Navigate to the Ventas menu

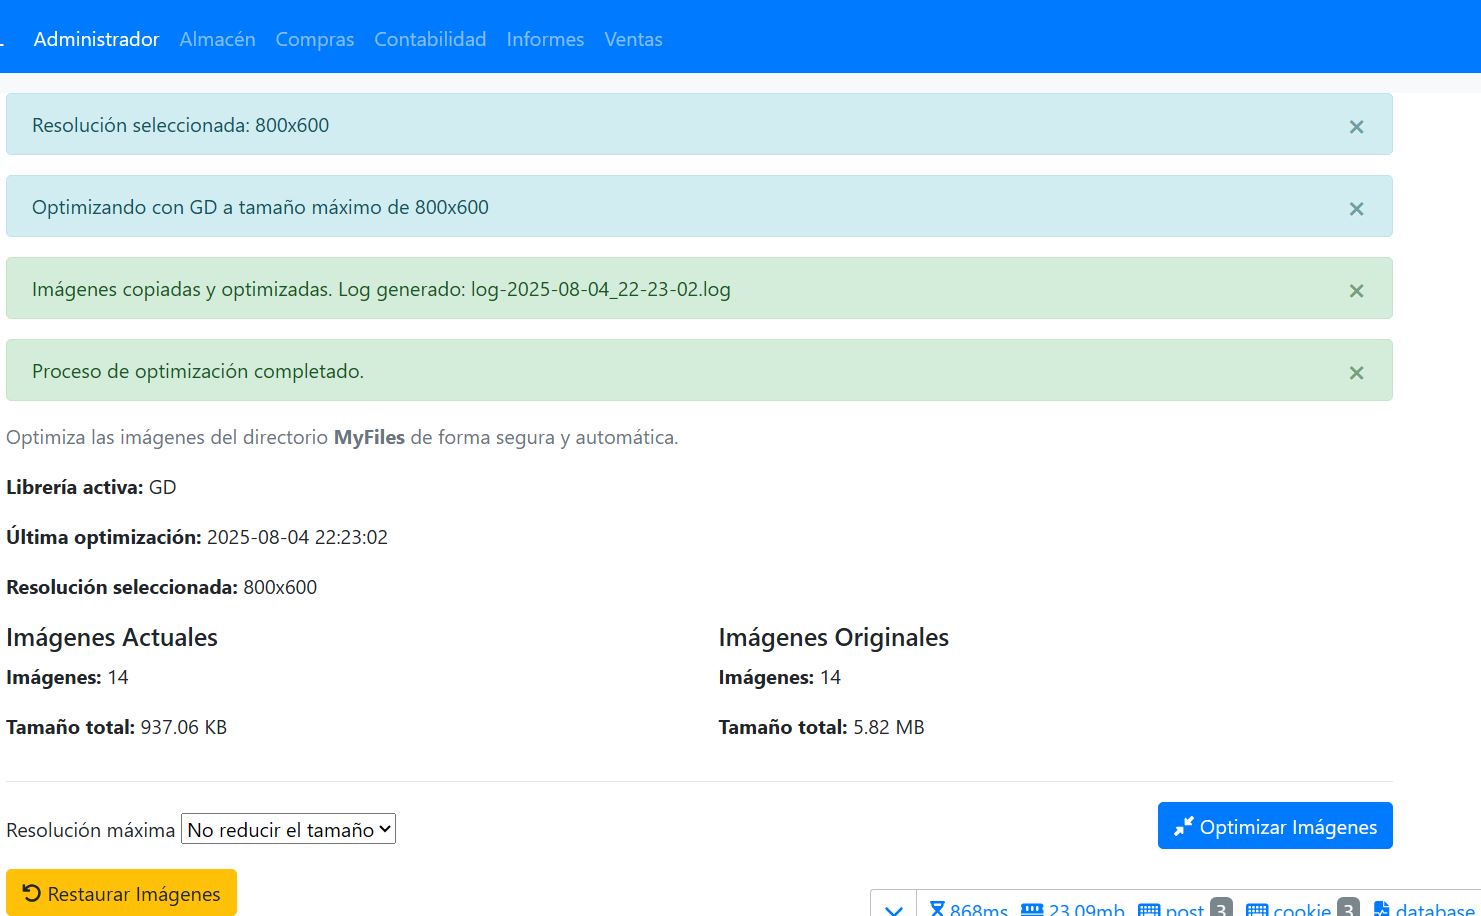coord(633,39)
